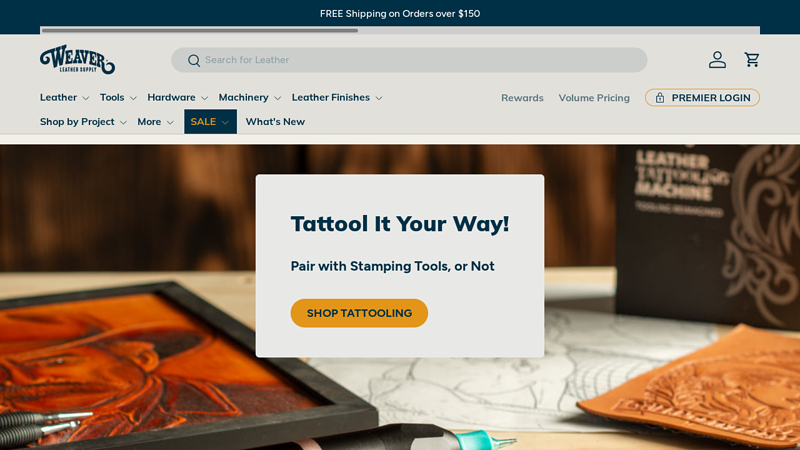Expand Shop by Project menu

pyautogui.click(x=83, y=122)
